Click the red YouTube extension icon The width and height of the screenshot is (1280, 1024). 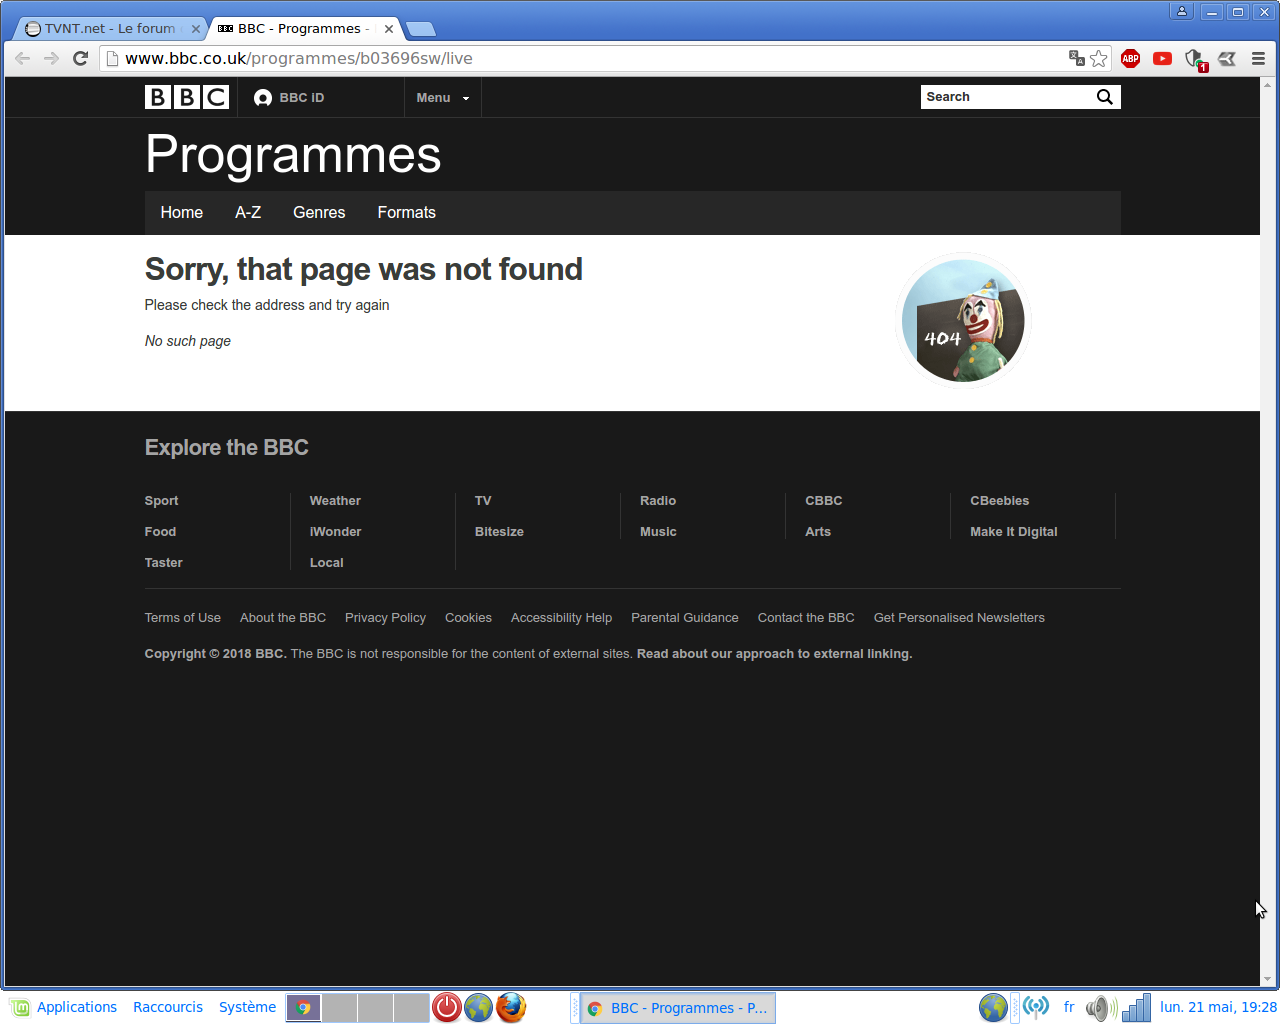1162,58
